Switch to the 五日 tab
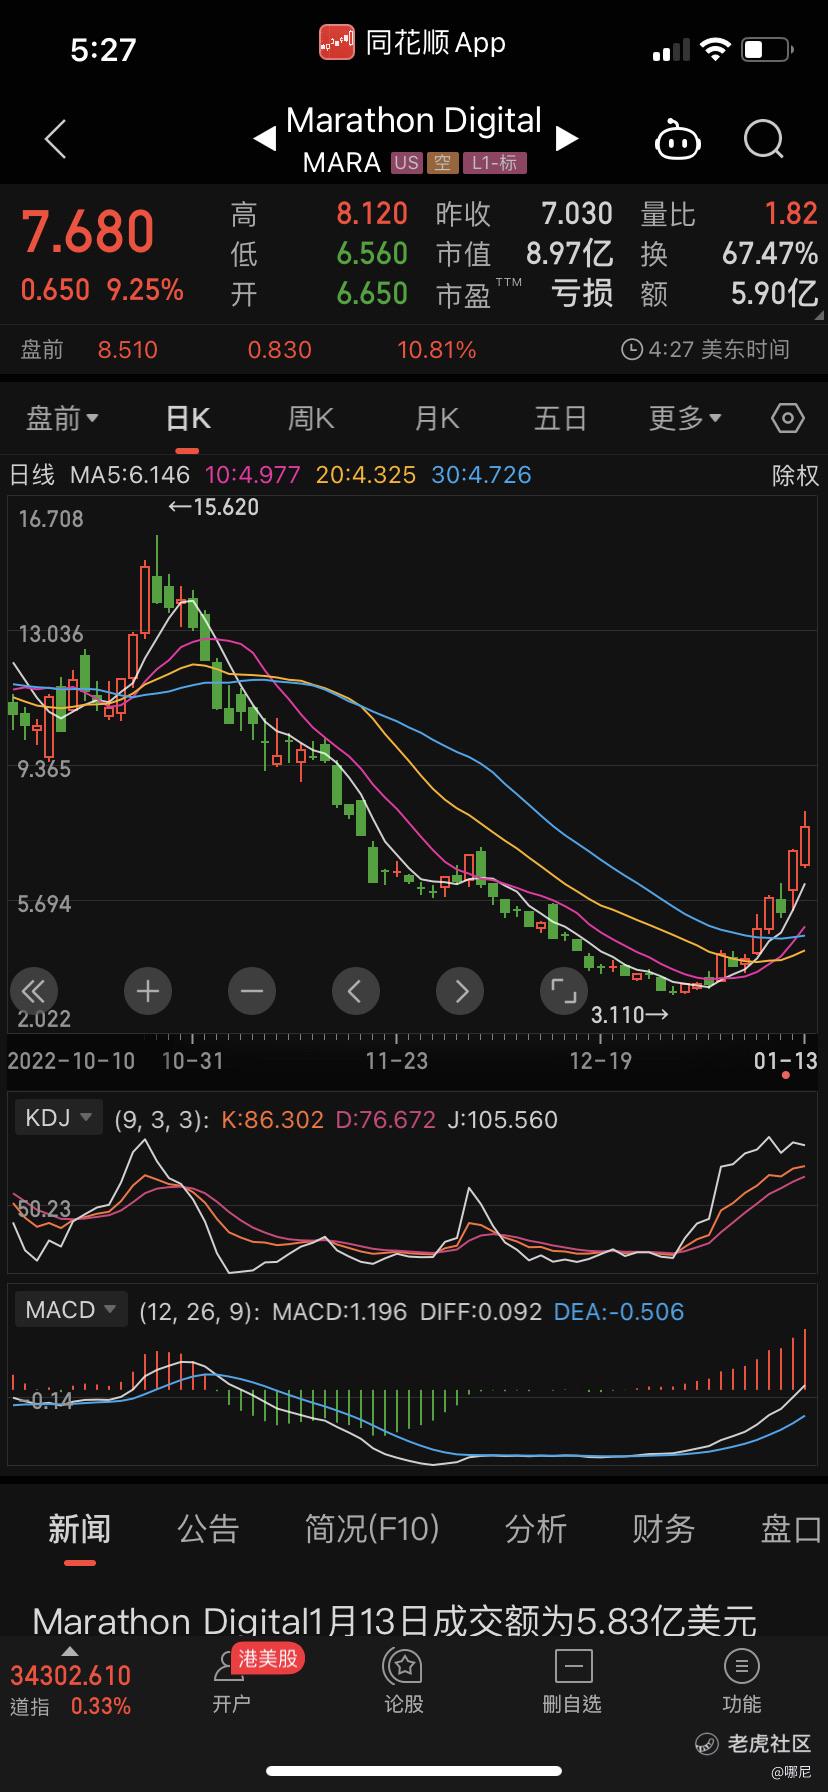Image resolution: width=828 pixels, height=1792 pixels. (560, 418)
